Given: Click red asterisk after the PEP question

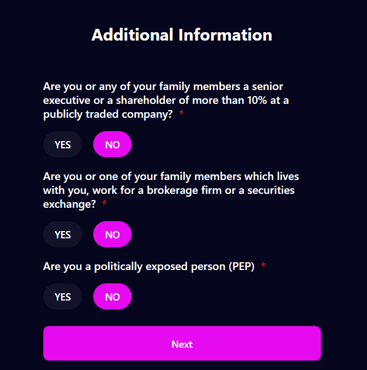Looking at the screenshot, I should click(263, 265).
